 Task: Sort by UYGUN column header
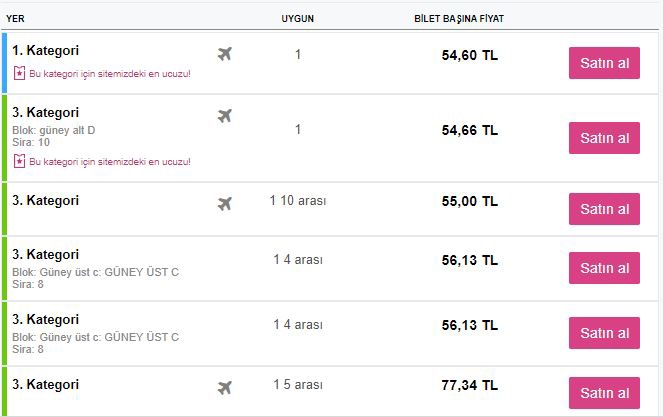[298, 19]
